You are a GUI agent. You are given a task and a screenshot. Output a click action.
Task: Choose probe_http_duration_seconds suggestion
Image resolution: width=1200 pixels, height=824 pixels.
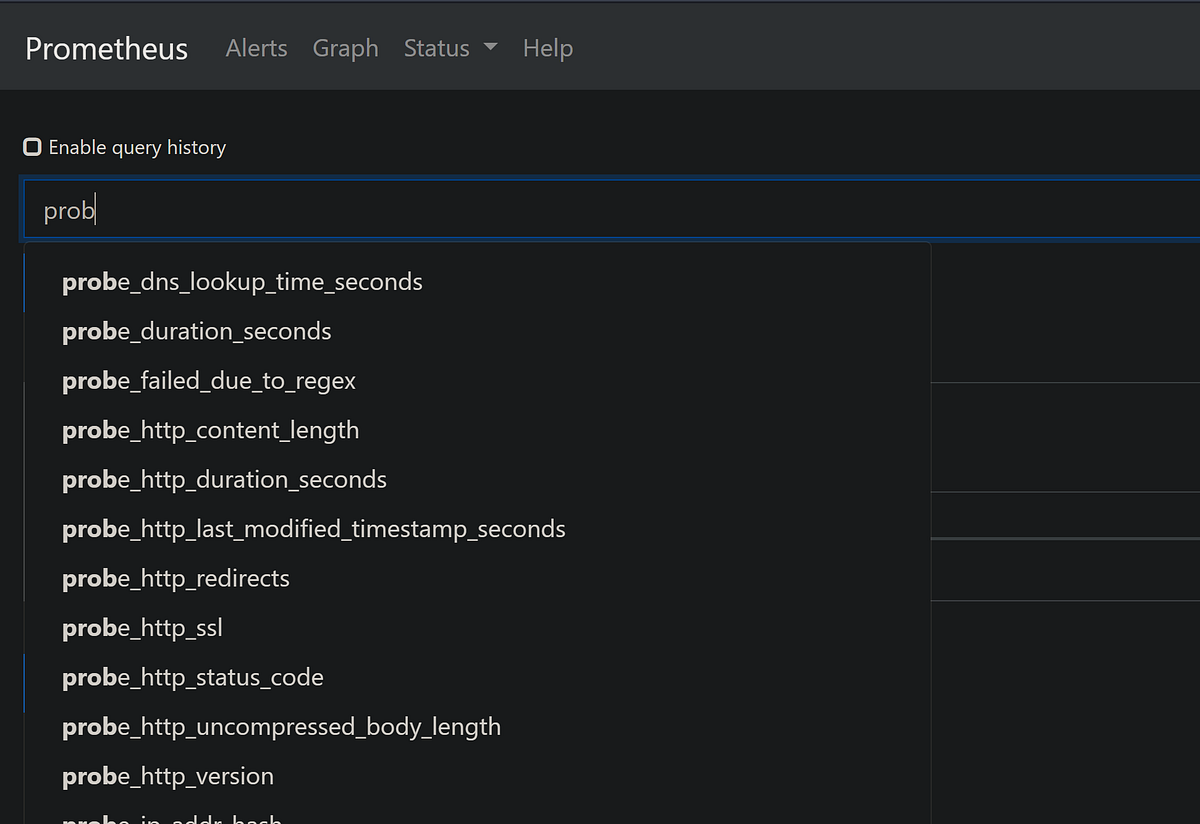point(224,479)
